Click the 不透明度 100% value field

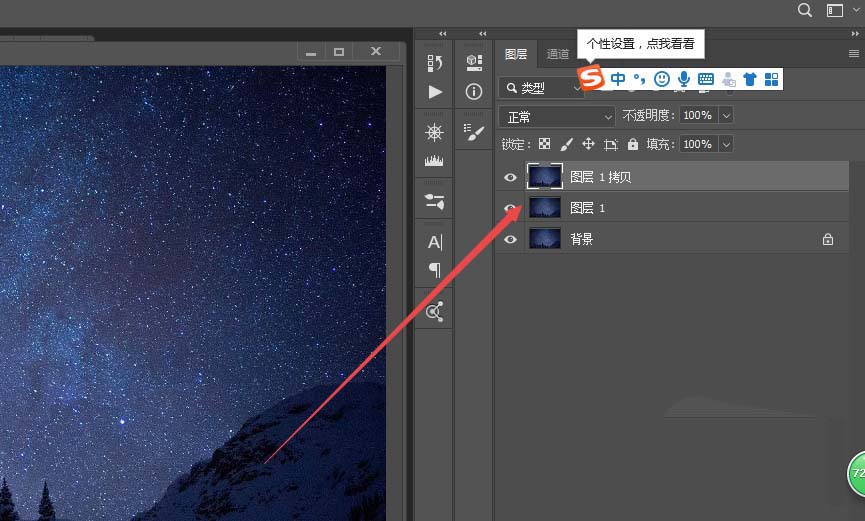click(698, 115)
